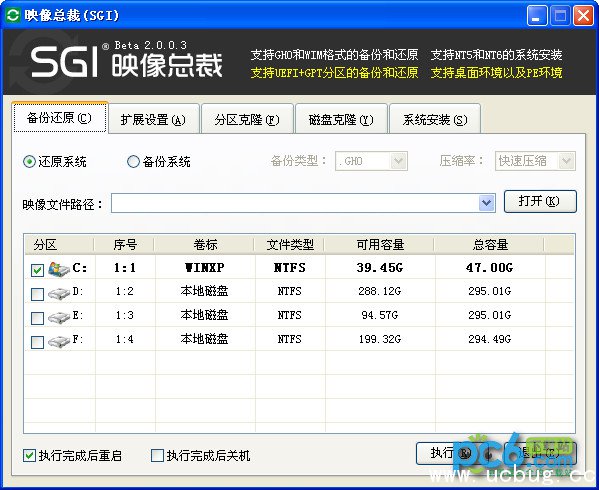Click inside the 映像文件路径 input field
This screenshot has height=490, width=599.
tap(295, 203)
